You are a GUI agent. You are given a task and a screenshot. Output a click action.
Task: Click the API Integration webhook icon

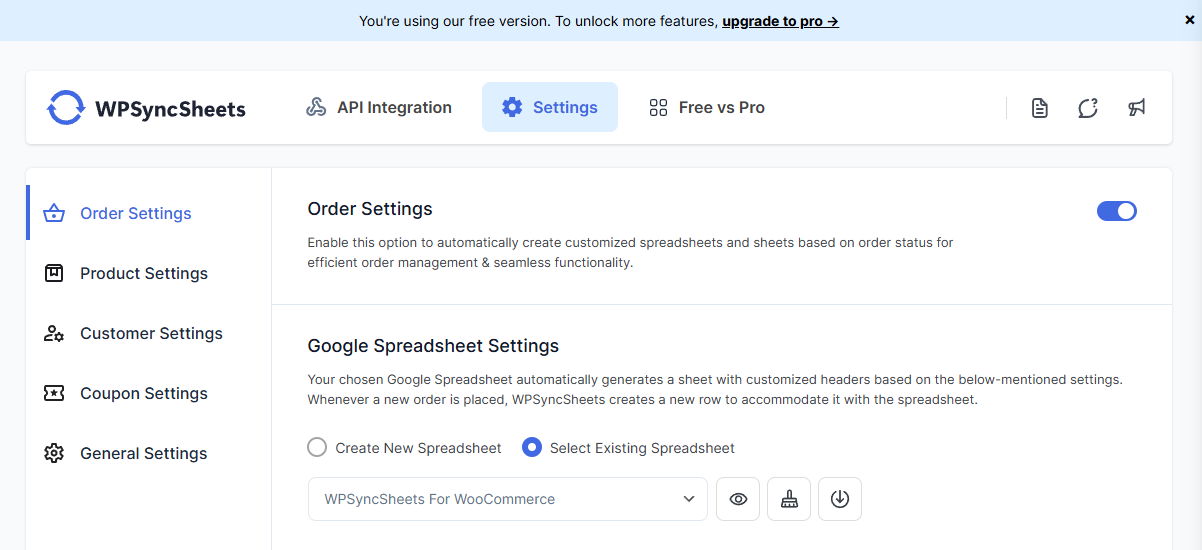pos(316,107)
